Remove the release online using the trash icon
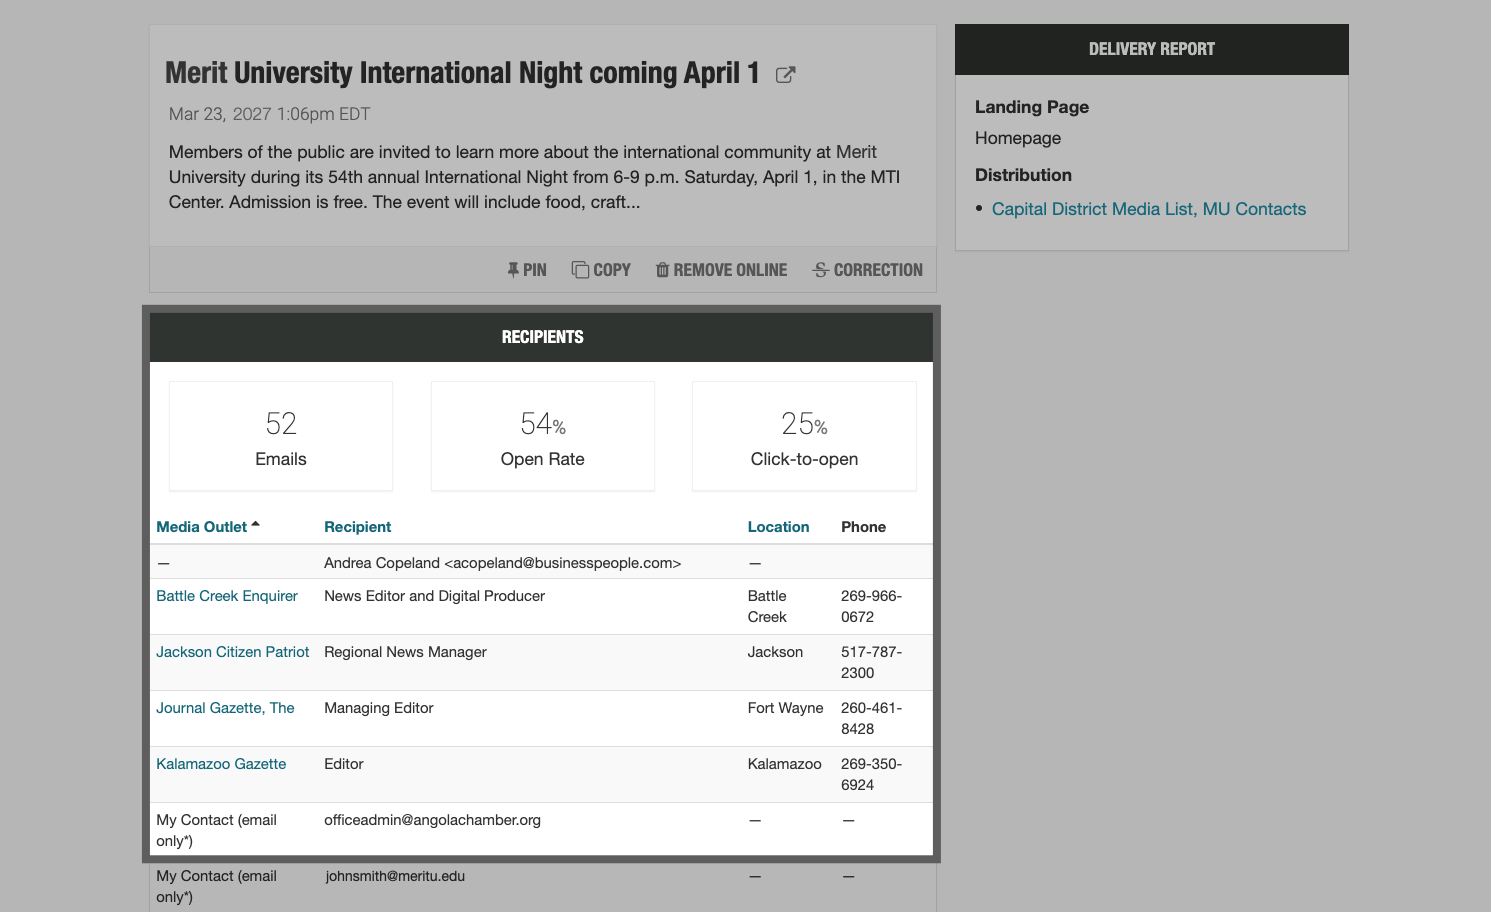 point(720,269)
